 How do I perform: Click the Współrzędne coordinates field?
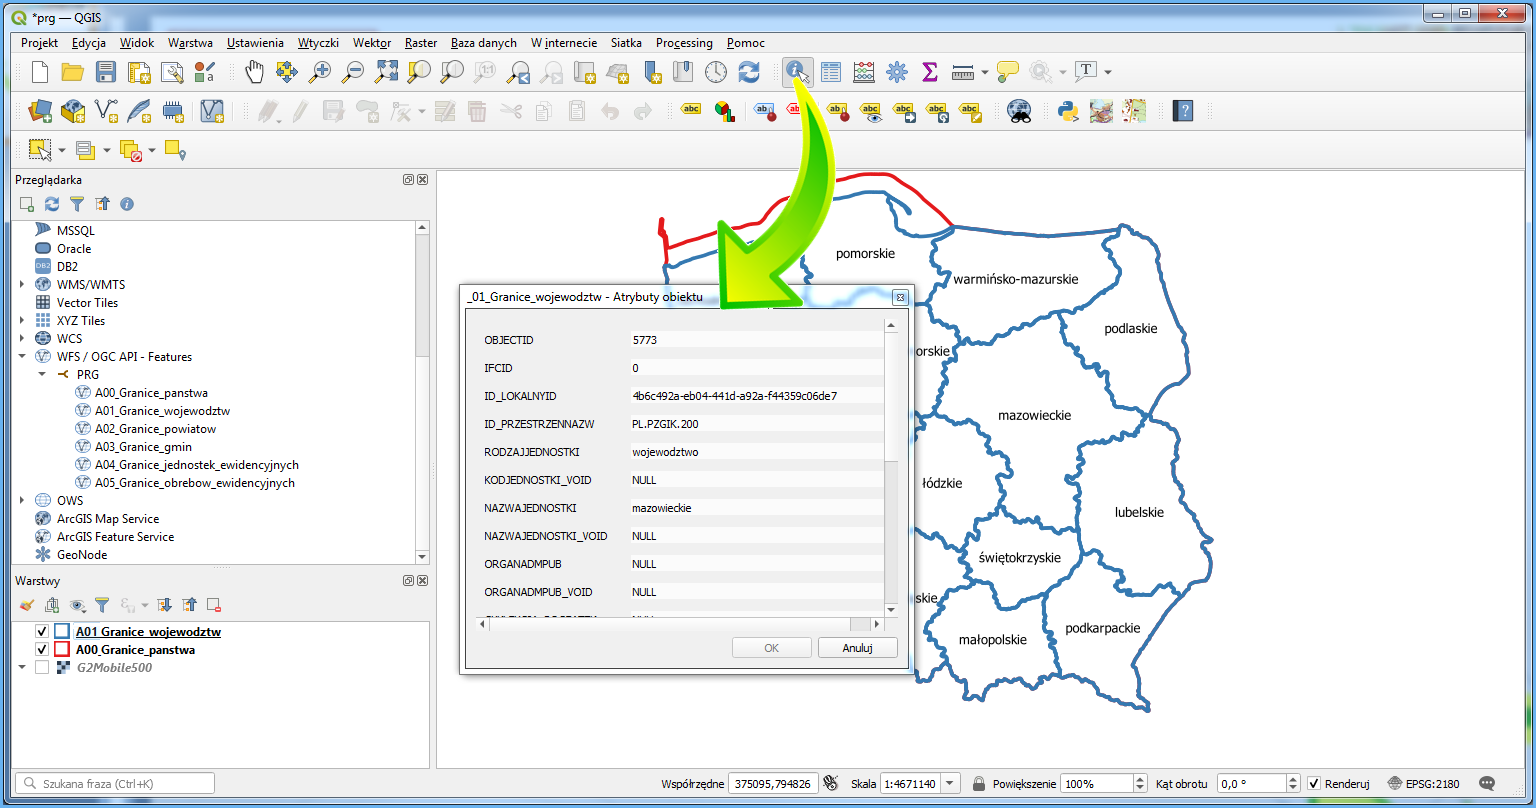click(774, 784)
